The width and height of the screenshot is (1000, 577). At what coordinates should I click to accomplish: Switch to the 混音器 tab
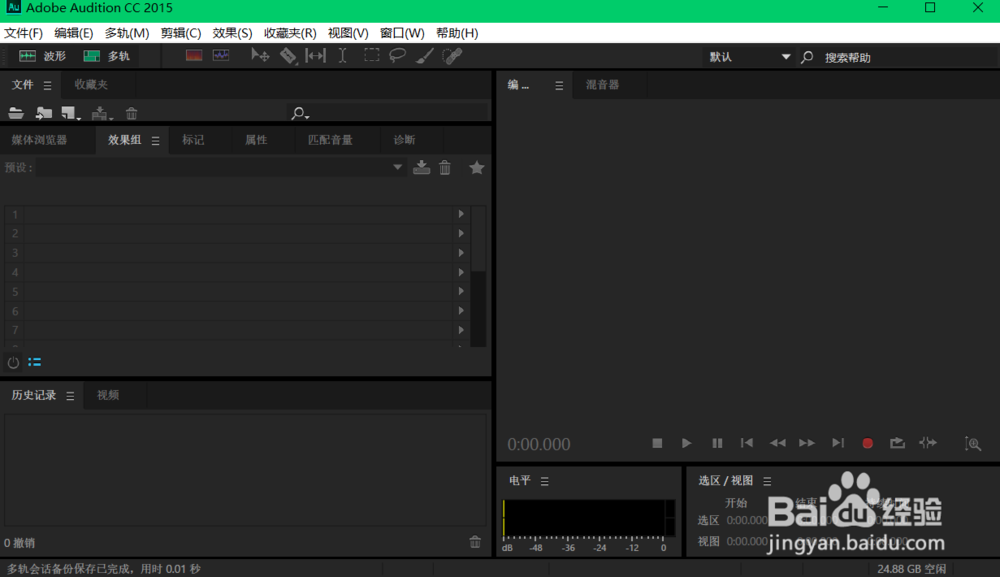(602, 84)
